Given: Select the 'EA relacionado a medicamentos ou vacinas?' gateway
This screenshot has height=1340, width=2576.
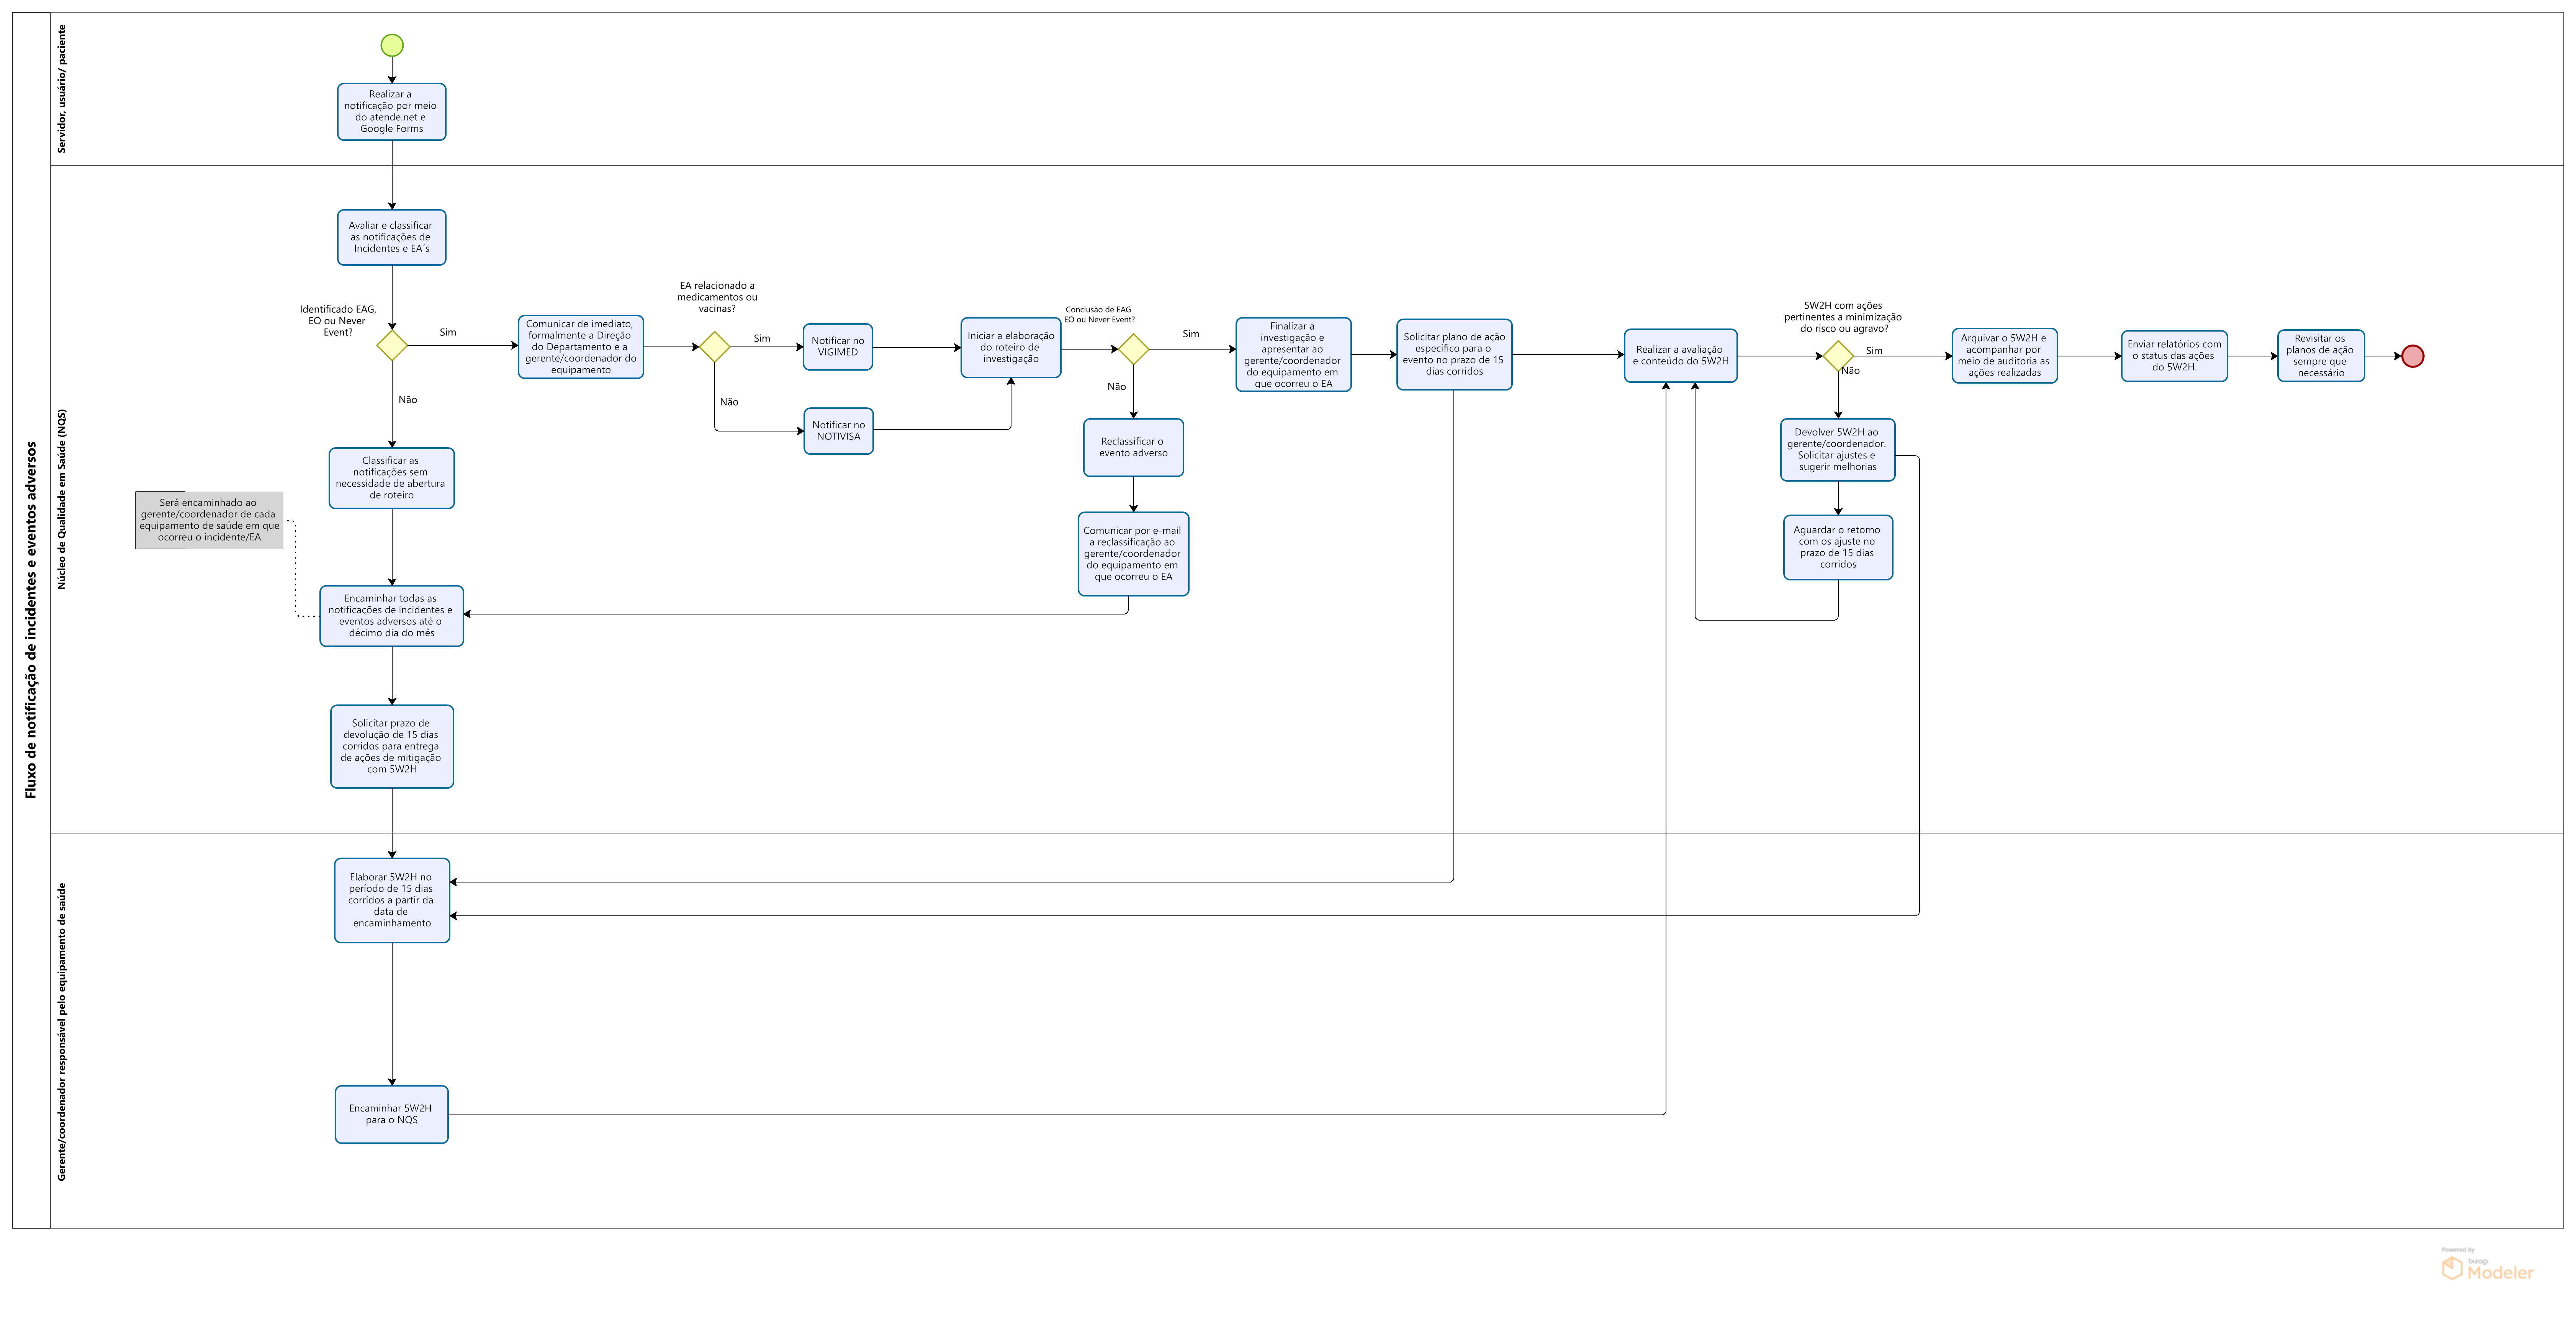Looking at the screenshot, I should [x=714, y=347].
